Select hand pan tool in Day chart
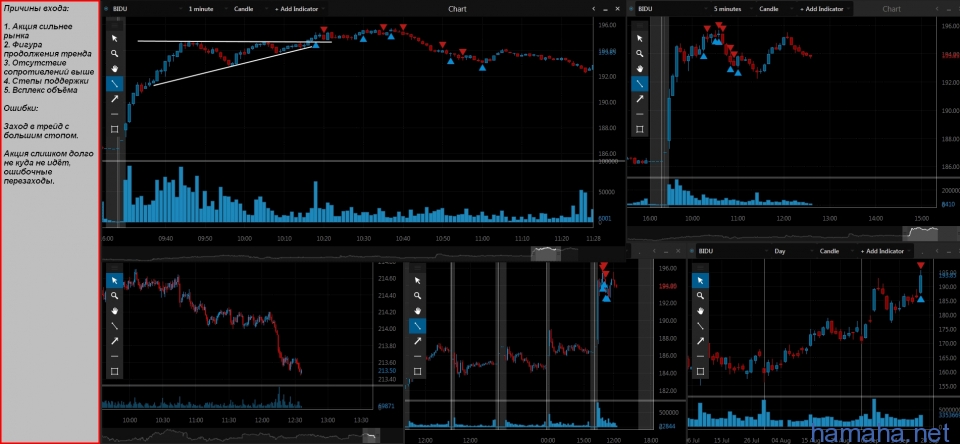 (x=700, y=310)
